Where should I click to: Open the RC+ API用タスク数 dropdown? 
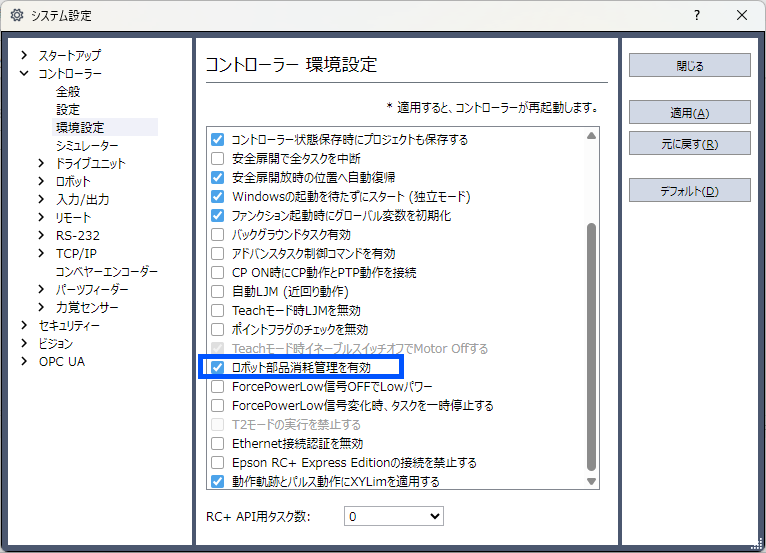coord(394,516)
